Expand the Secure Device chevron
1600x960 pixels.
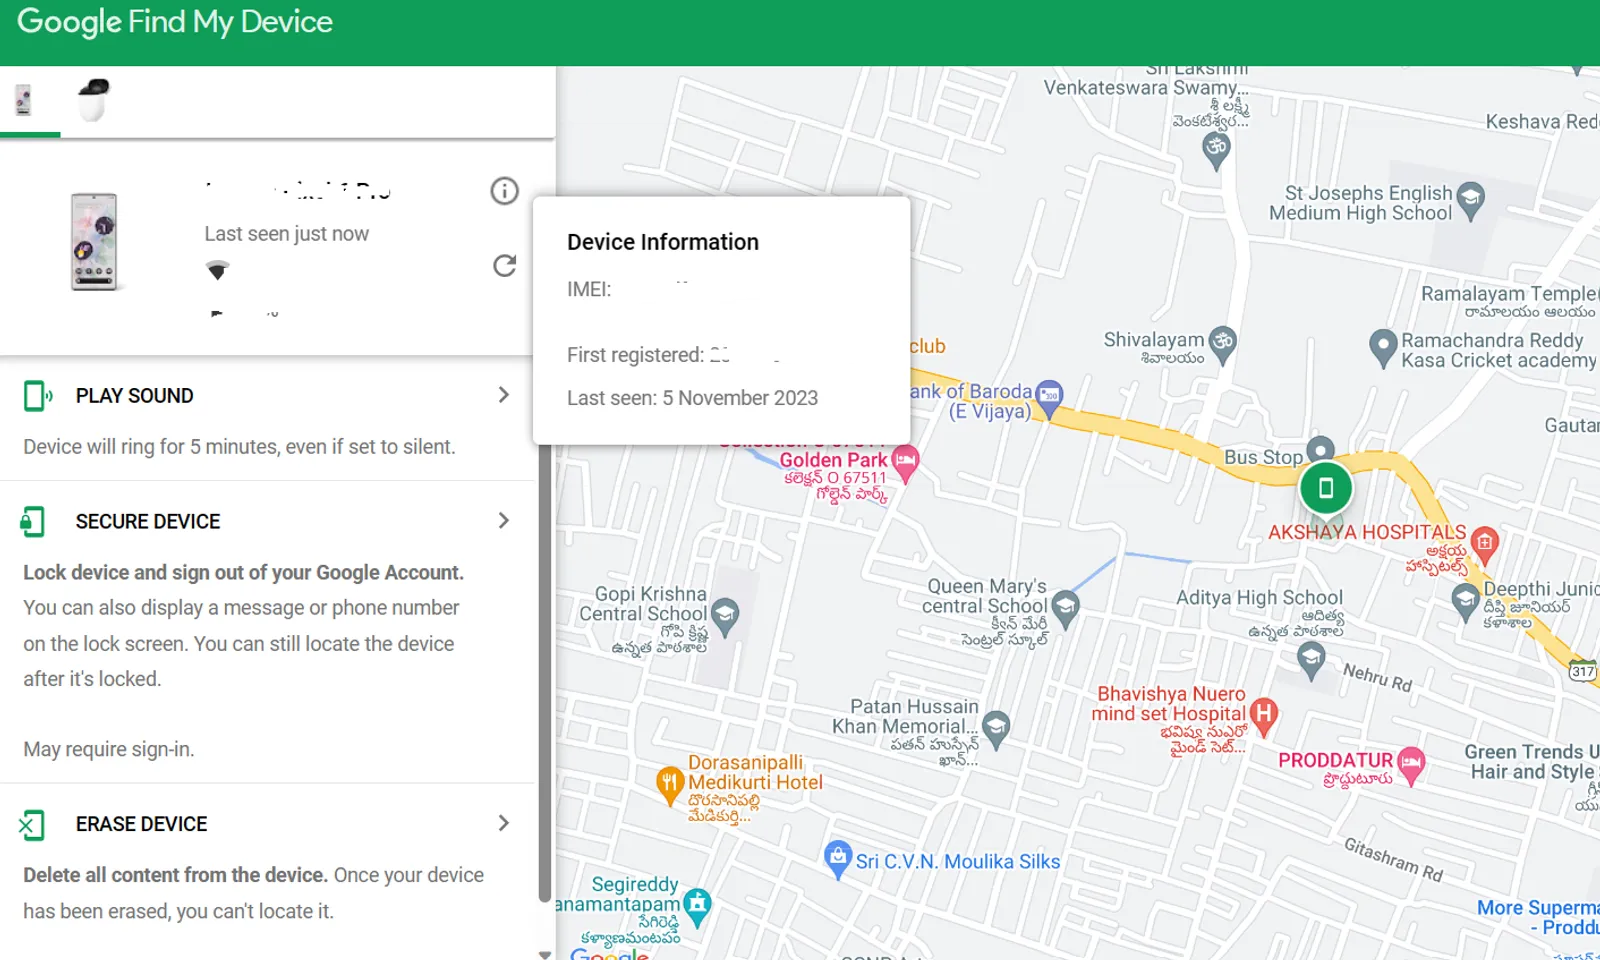pyautogui.click(x=503, y=521)
